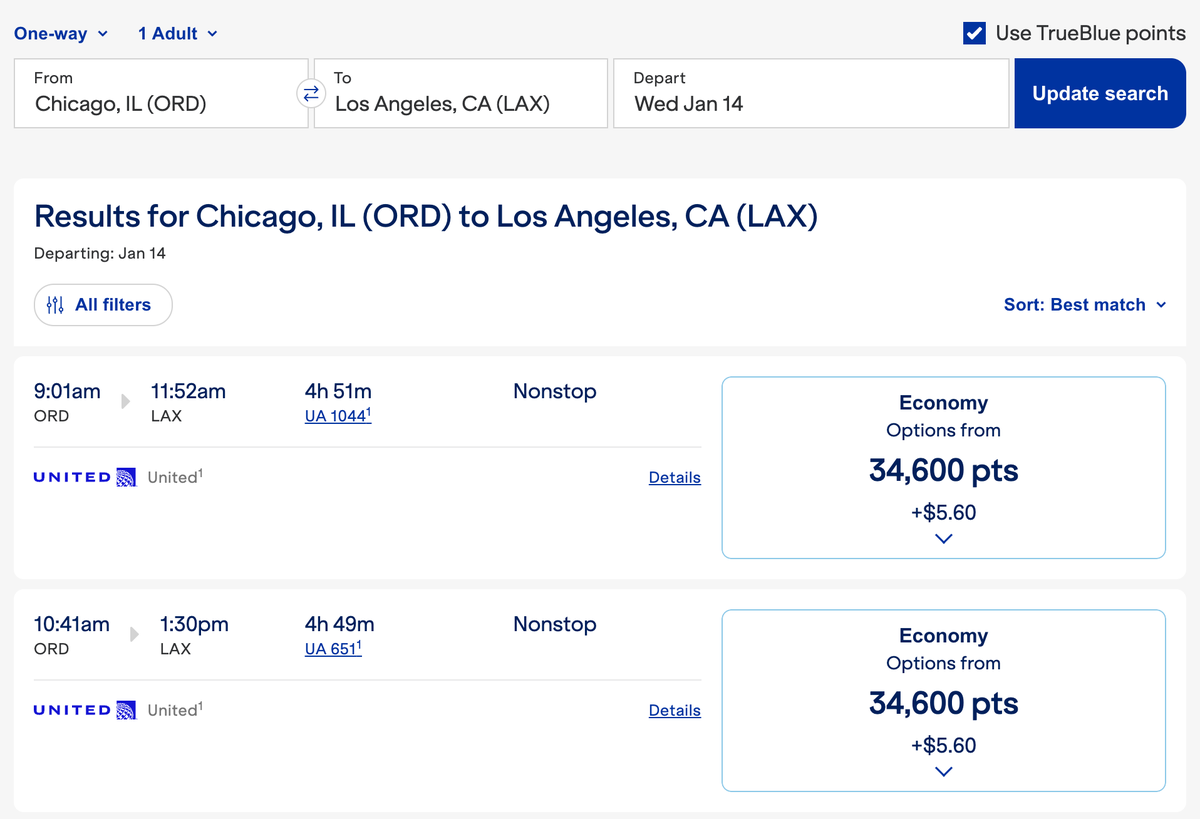Uncheck Use TrueBlue points checkbox

point(974,33)
